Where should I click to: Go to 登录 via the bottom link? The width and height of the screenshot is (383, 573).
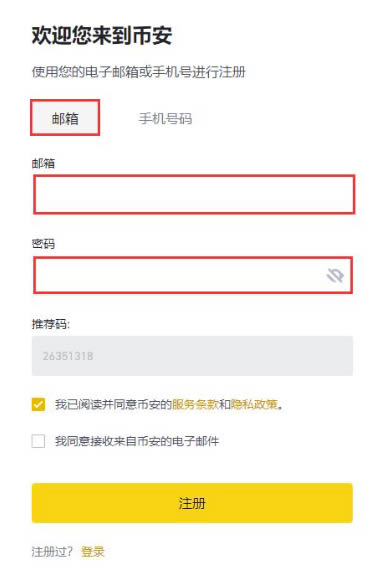93,551
